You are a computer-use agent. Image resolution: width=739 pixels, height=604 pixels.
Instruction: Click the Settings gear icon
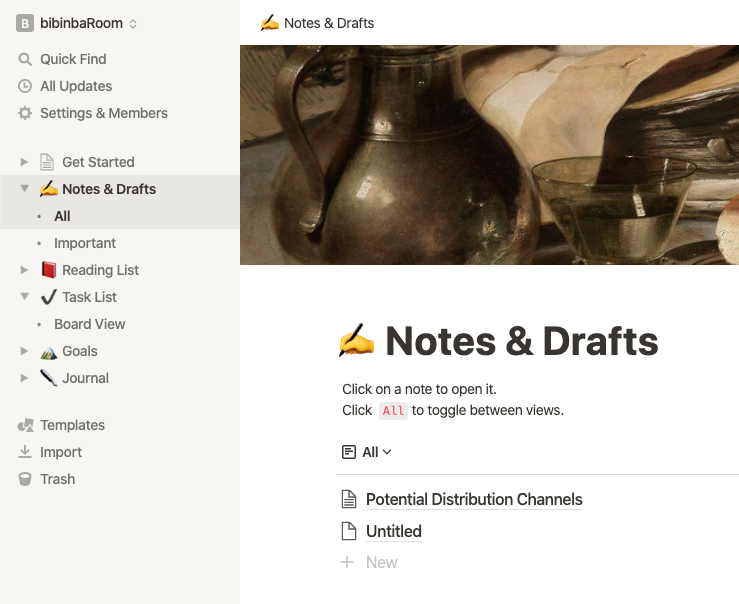pos(25,113)
